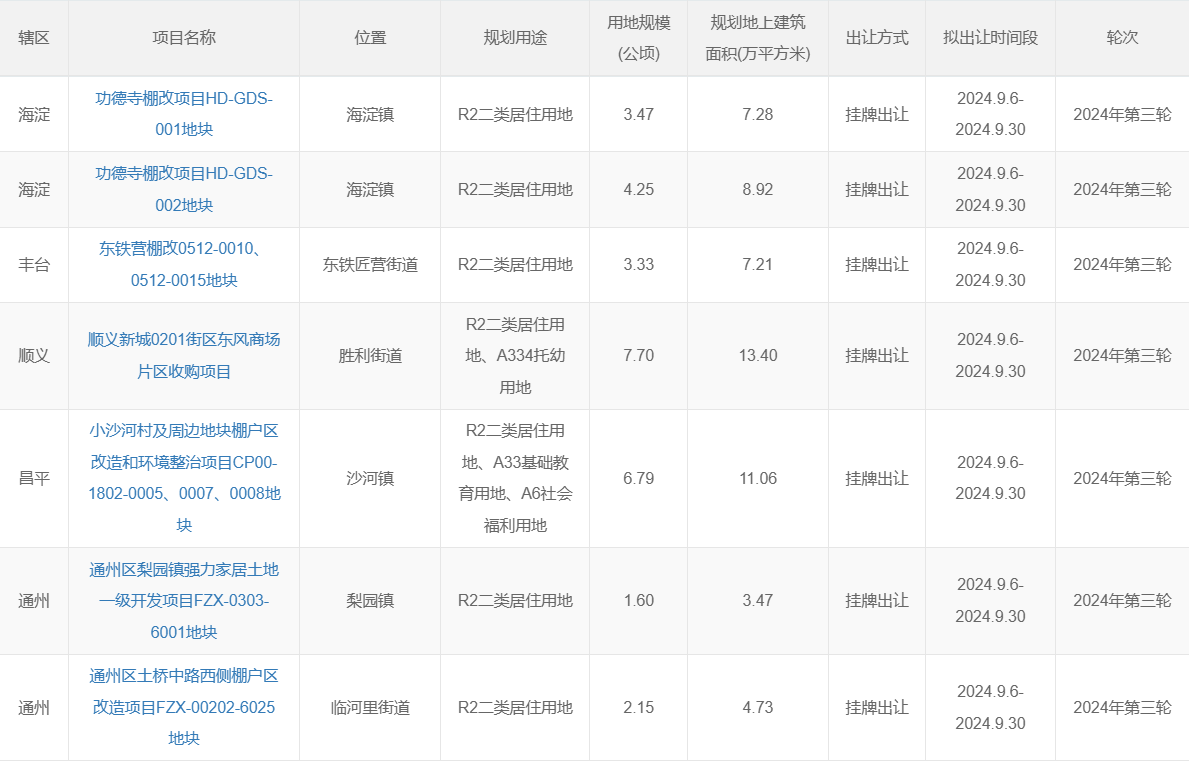Select the 沙河镇 location cell for the 昌平 row
Viewport: 1189px width, 763px height.
[x=369, y=478]
